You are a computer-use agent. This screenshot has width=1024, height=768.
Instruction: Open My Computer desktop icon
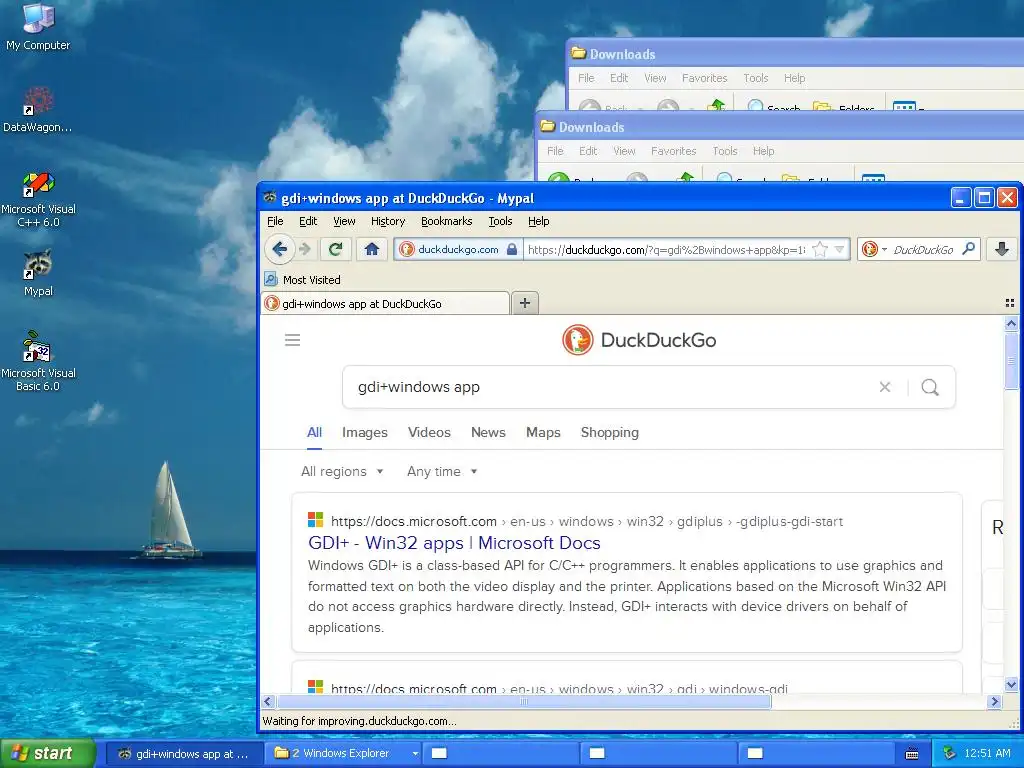[x=38, y=27]
